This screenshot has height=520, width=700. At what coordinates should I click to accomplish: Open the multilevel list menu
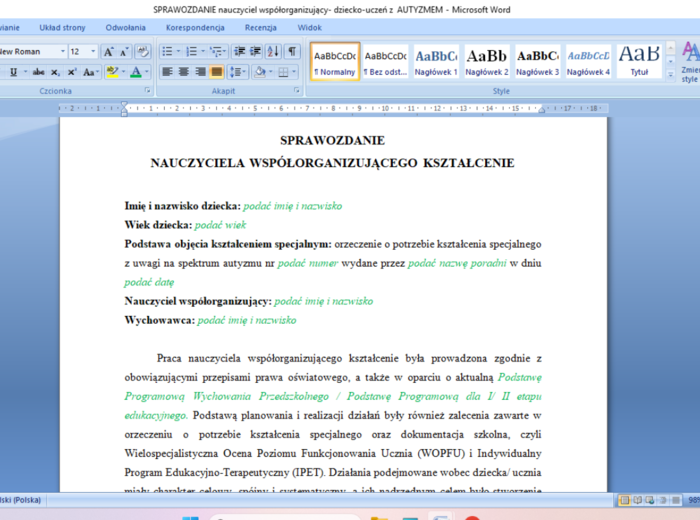218,52
